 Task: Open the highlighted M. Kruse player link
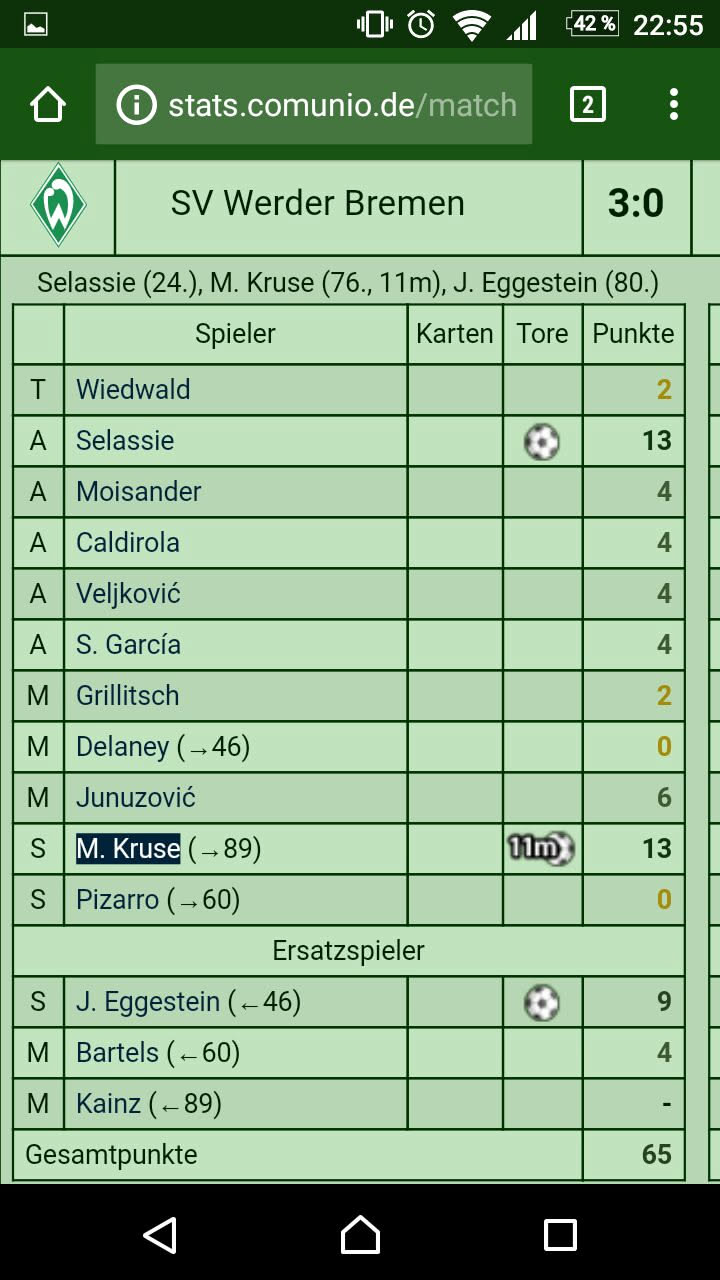(x=128, y=849)
